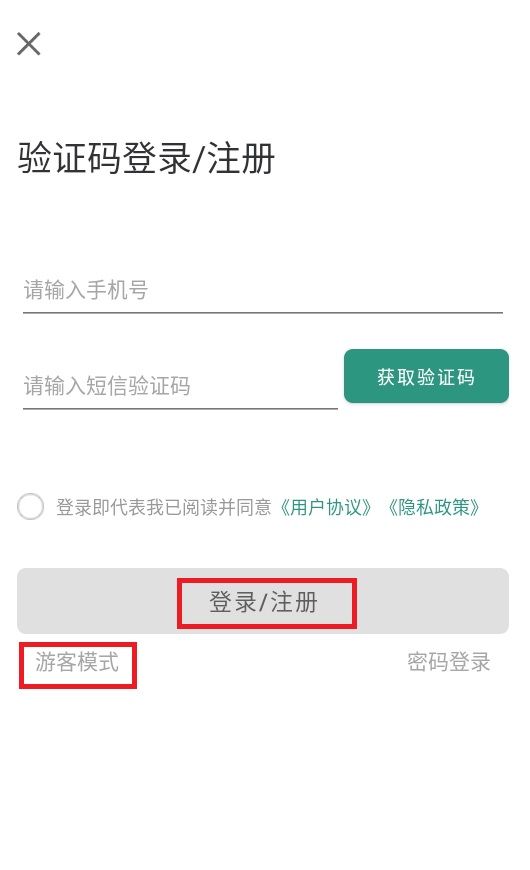Enable the read-and-agree circle toggle

[x=31, y=507]
